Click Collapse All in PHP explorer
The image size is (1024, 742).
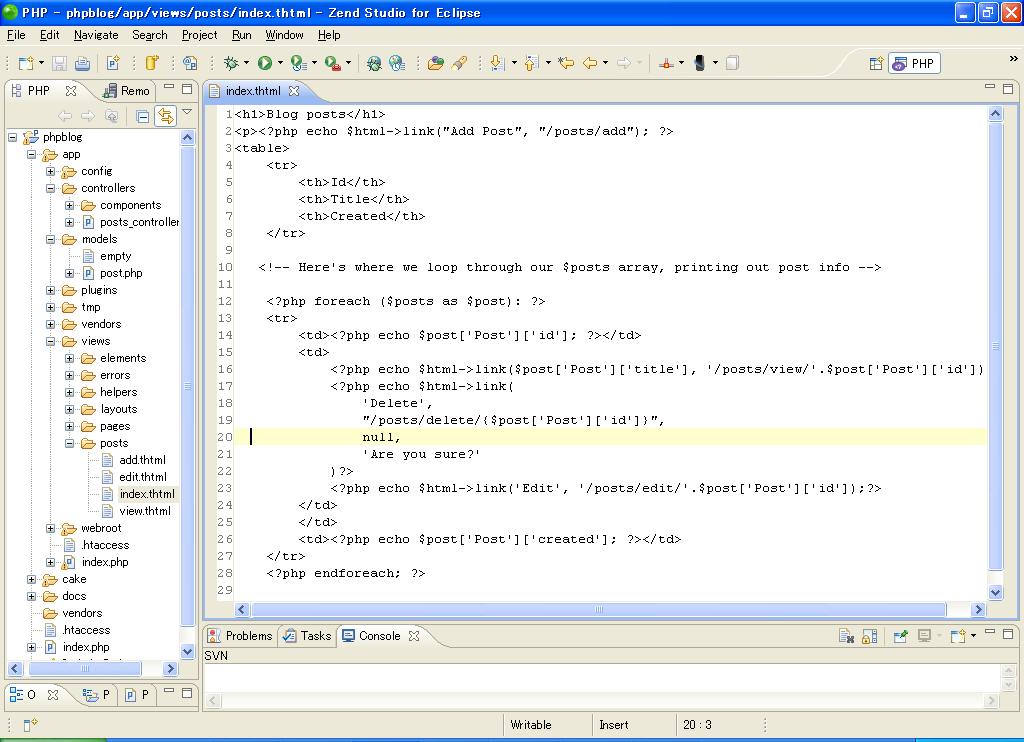point(143,116)
